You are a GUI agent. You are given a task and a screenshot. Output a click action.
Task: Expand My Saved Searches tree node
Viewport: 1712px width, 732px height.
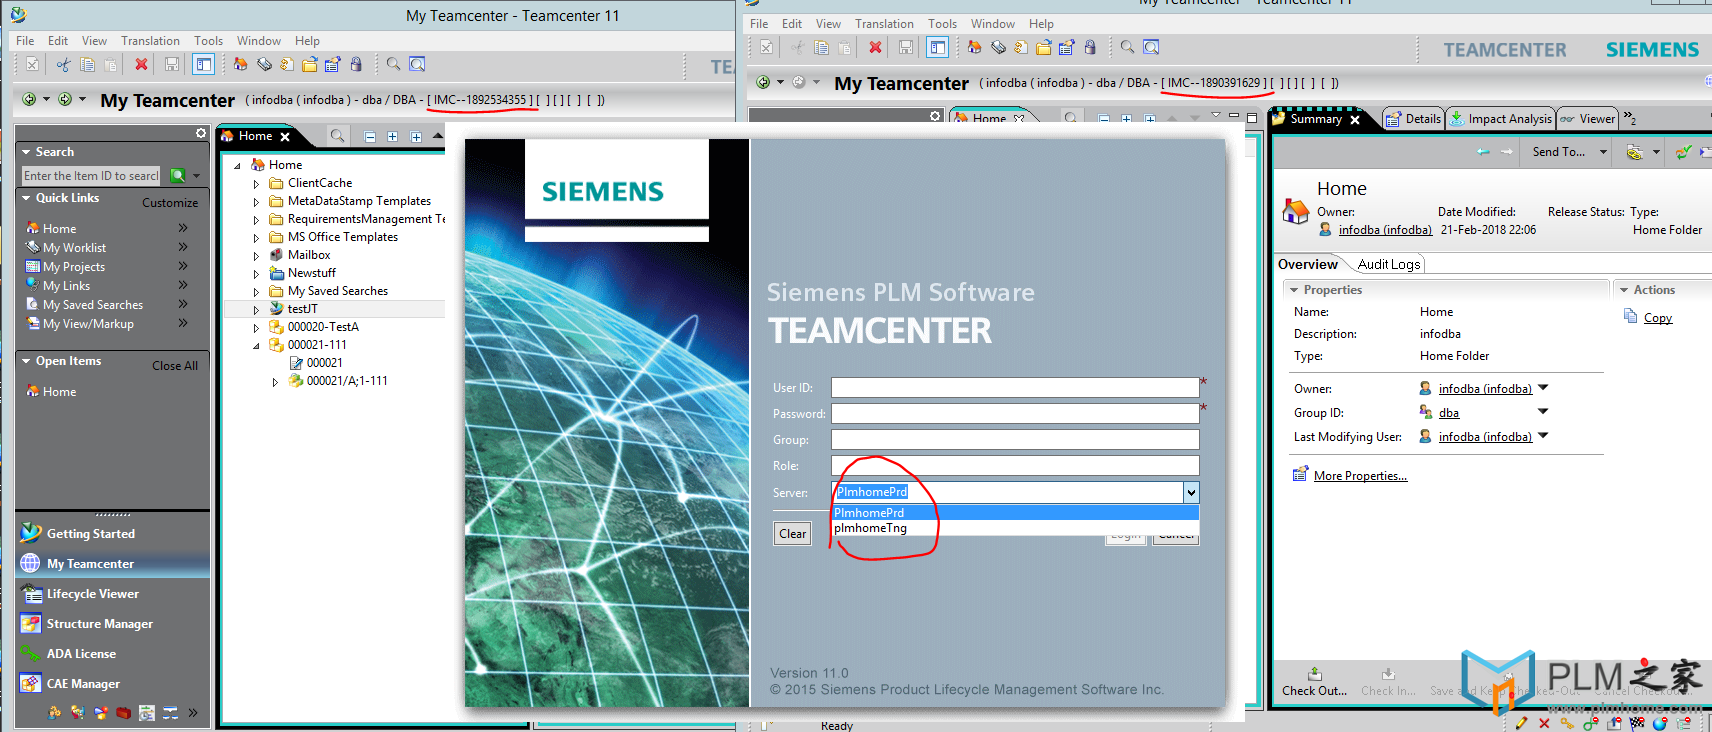pyautogui.click(x=256, y=292)
